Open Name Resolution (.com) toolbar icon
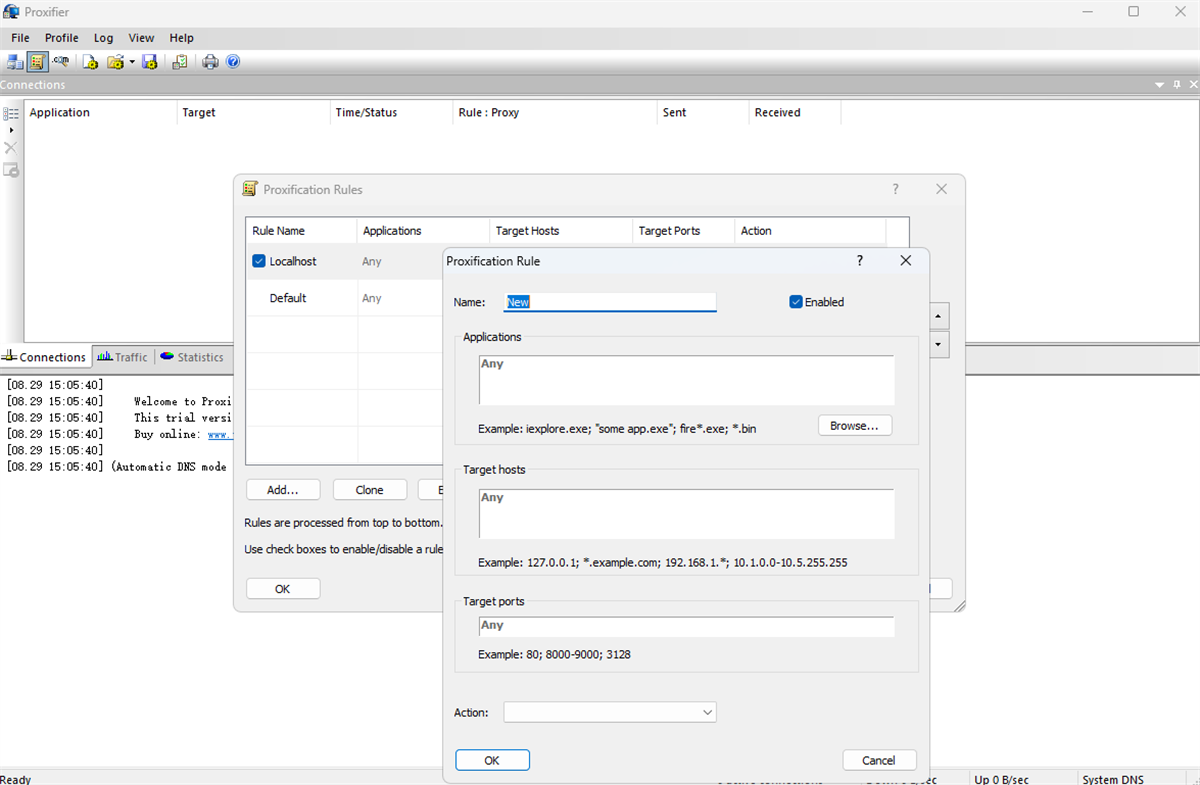 [61, 62]
